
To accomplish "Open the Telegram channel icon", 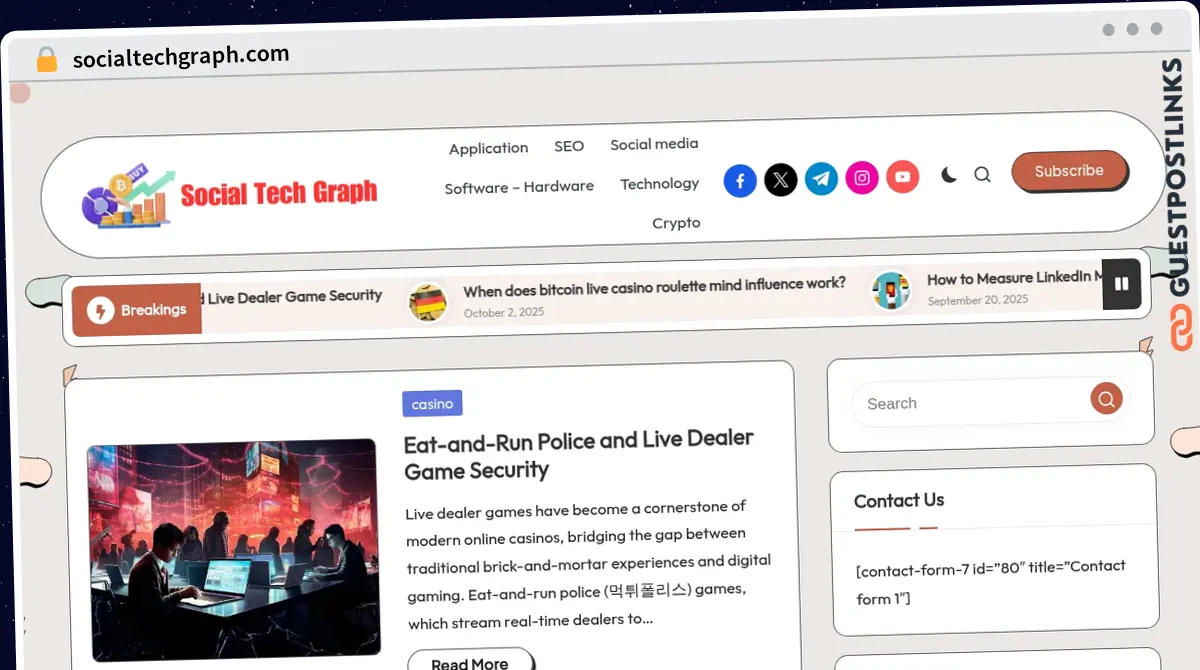I will [x=821, y=180].
